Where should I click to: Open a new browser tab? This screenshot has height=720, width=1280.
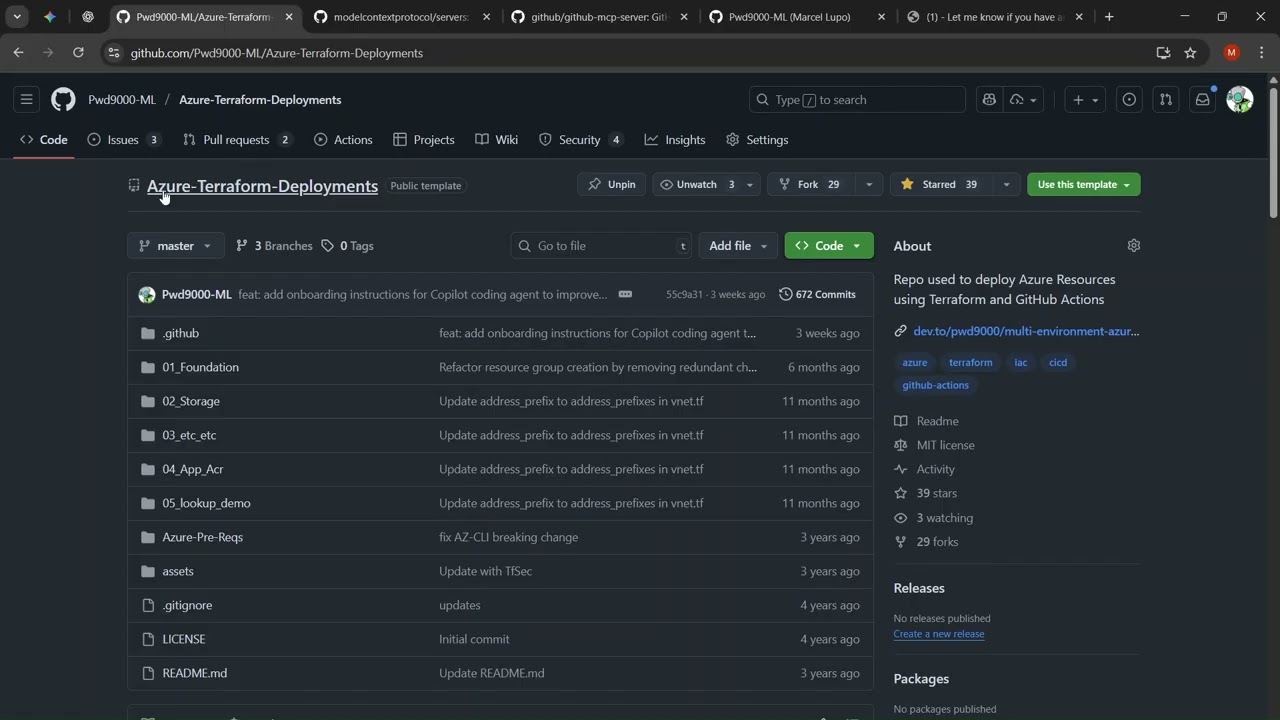point(1109,17)
